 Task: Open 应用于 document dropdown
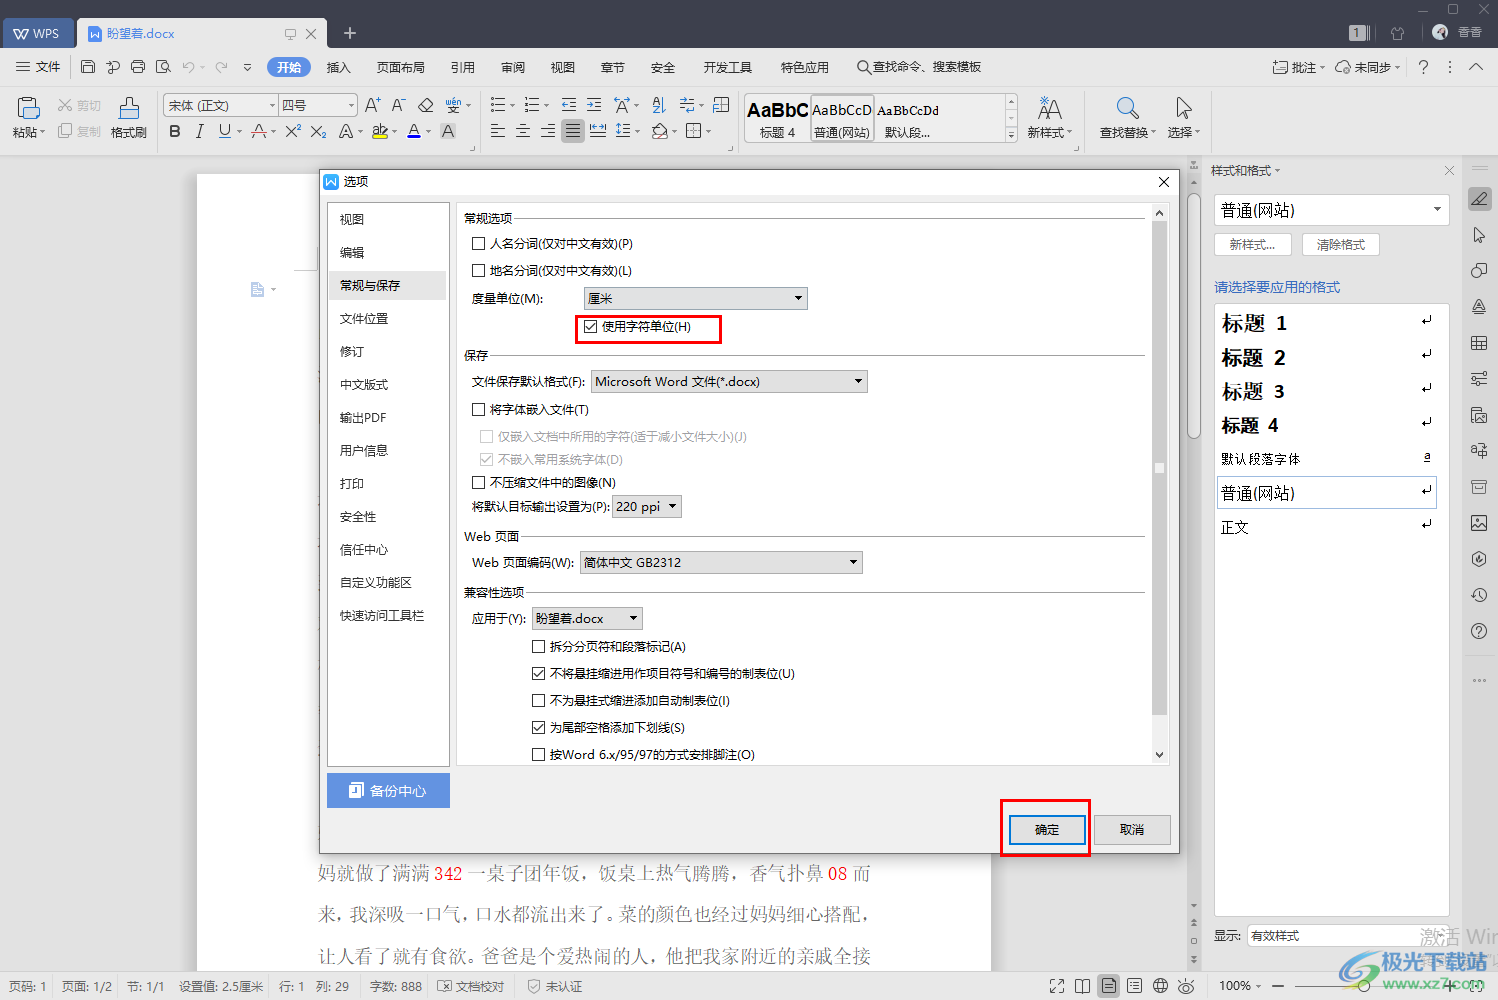[x=587, y=618]
